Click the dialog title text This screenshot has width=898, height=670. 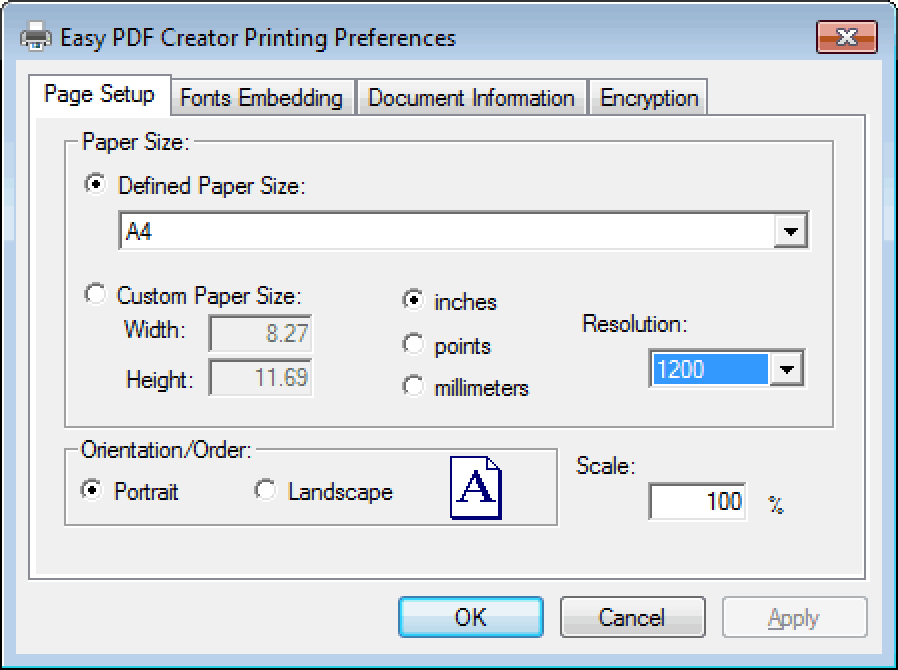tap(258, 38)
